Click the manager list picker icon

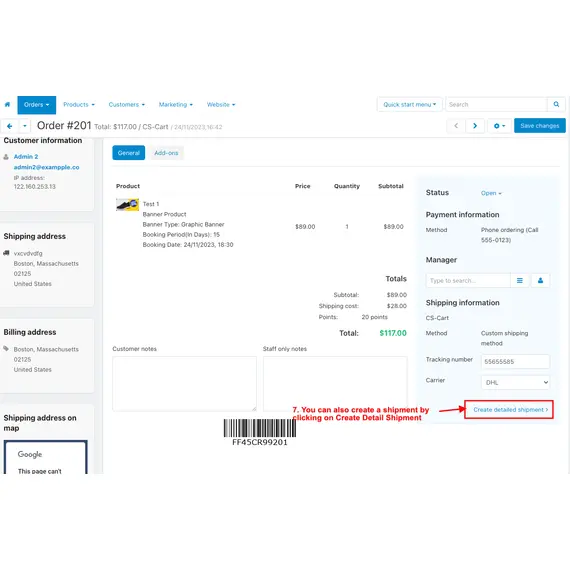(520, 281)
